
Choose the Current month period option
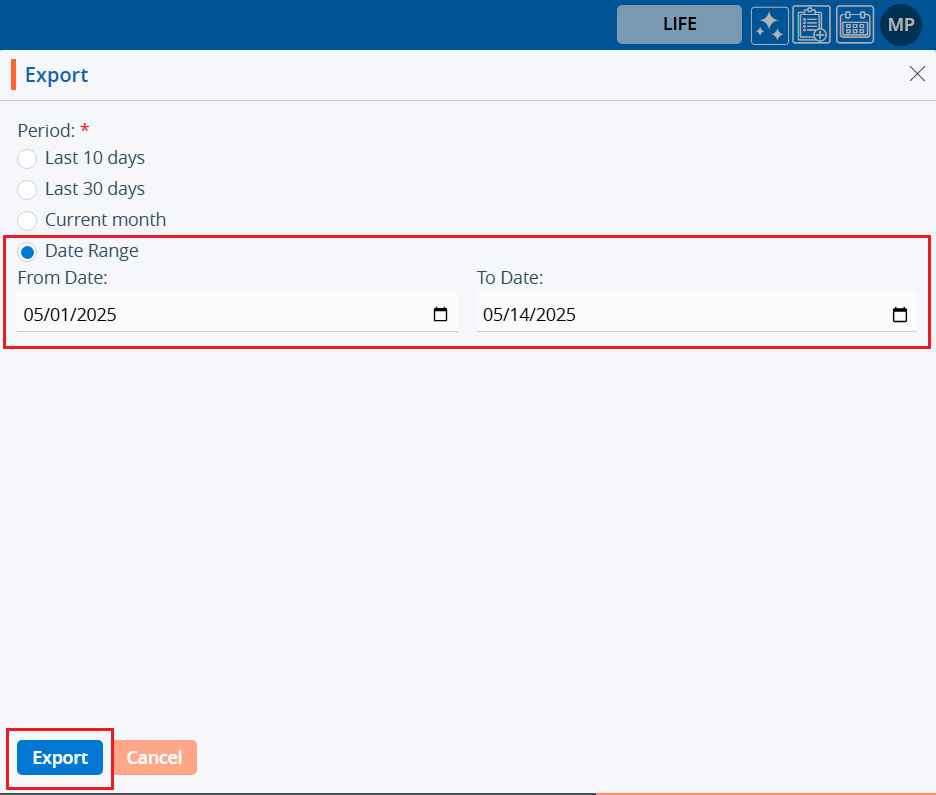click(28, 221)
